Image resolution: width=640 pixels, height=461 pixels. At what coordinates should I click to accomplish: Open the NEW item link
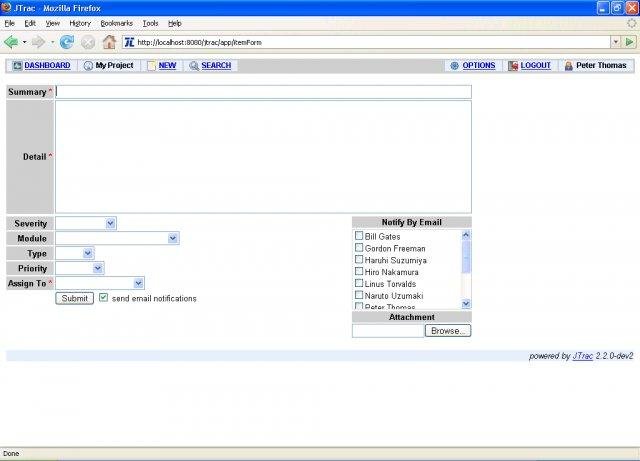pyautogui.click(x=167, y=65)
